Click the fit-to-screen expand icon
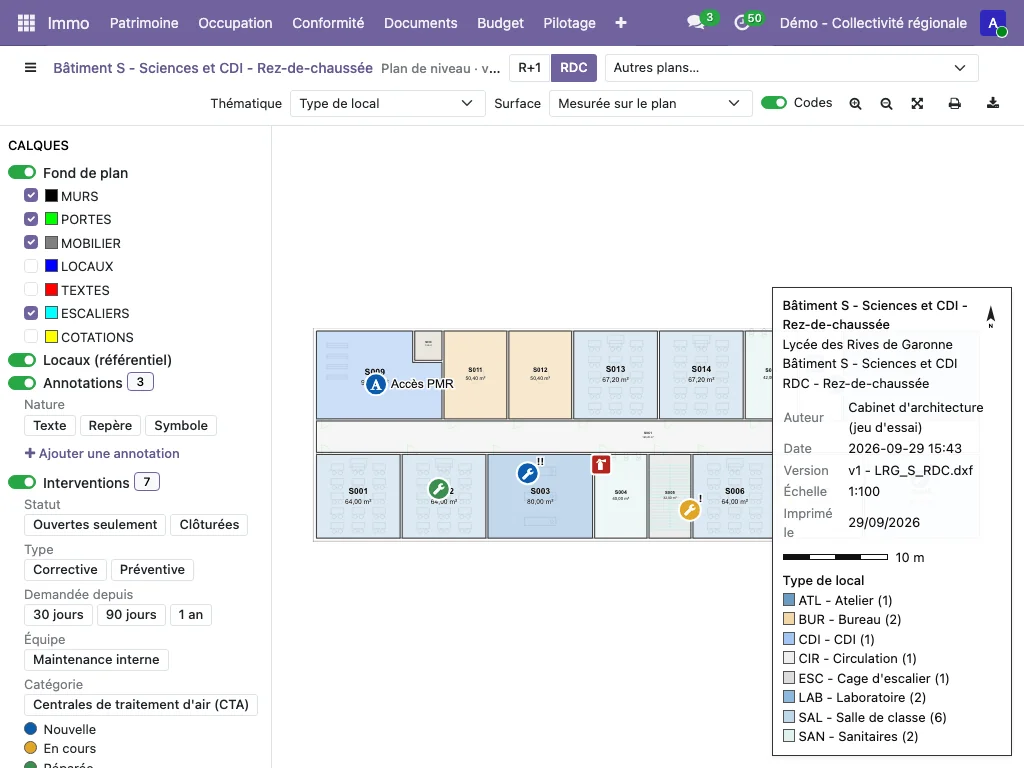The height and width of the screenshot is (768, 1024). click(918, 104)
